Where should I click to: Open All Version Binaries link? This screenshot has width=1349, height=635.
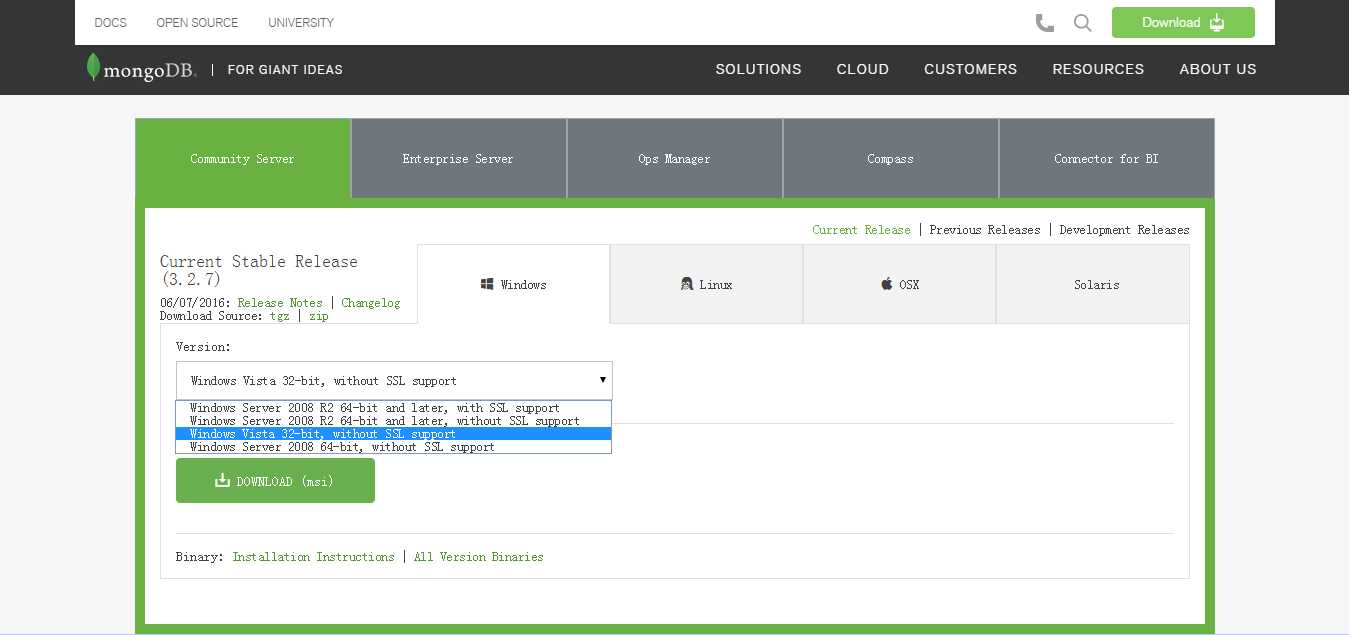pyautogui.click(x=479, y=557)
